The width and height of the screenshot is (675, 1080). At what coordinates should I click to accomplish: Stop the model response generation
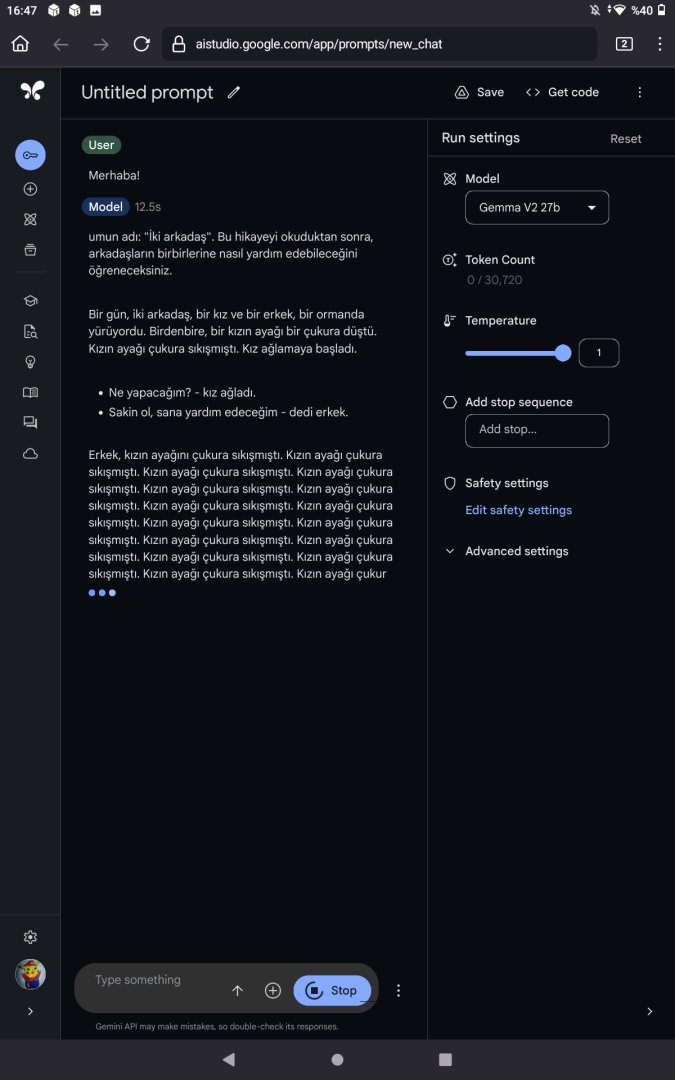click(x=332, y=990)
